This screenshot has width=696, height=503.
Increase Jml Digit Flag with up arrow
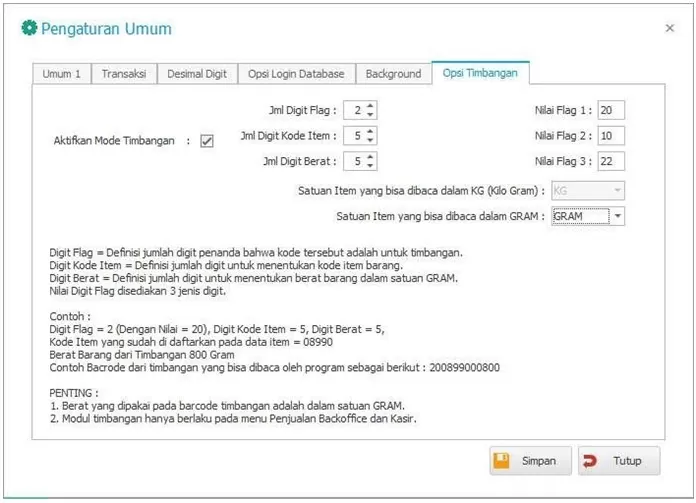371,106
